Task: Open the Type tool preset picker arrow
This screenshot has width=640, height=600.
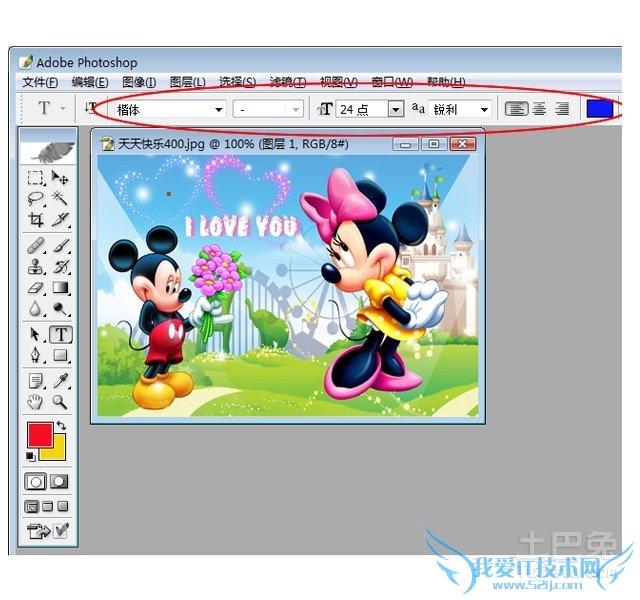Action: pyautogui.click(x=62, y=109)
